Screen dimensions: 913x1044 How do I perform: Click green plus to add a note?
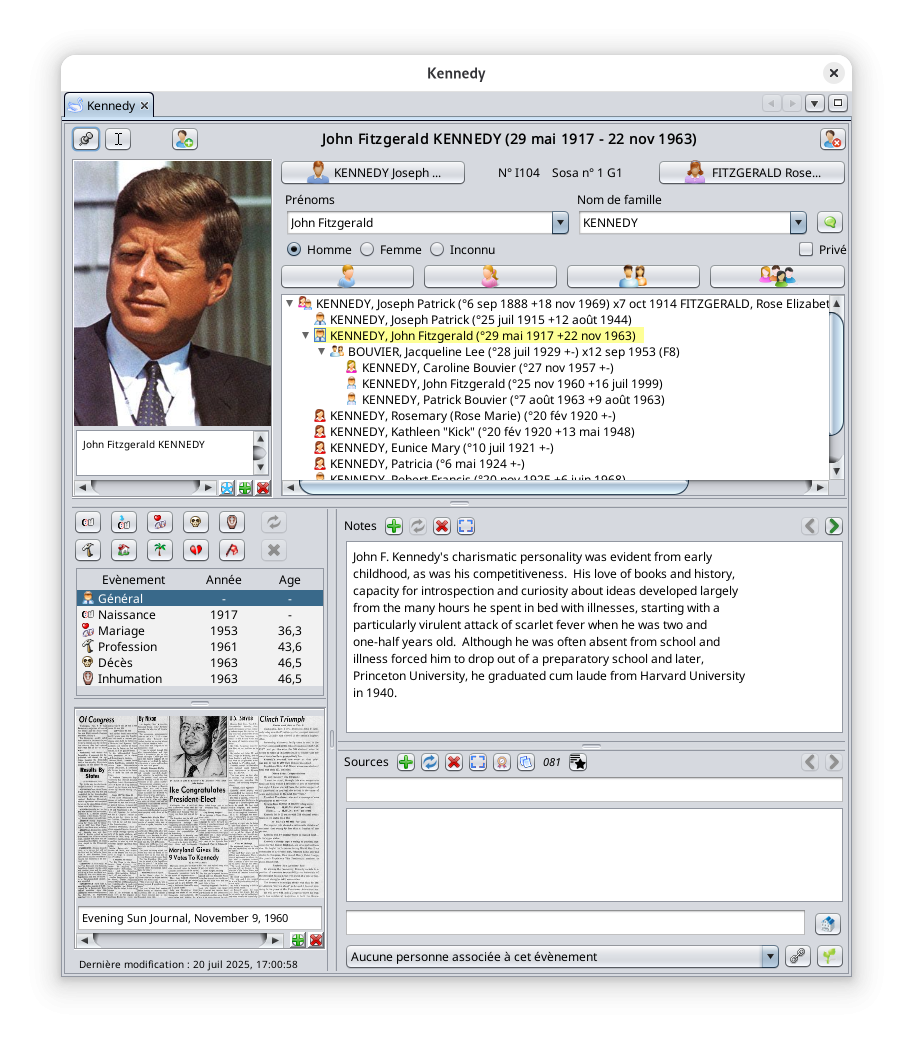pyautogui.click(x=394, y=527)
